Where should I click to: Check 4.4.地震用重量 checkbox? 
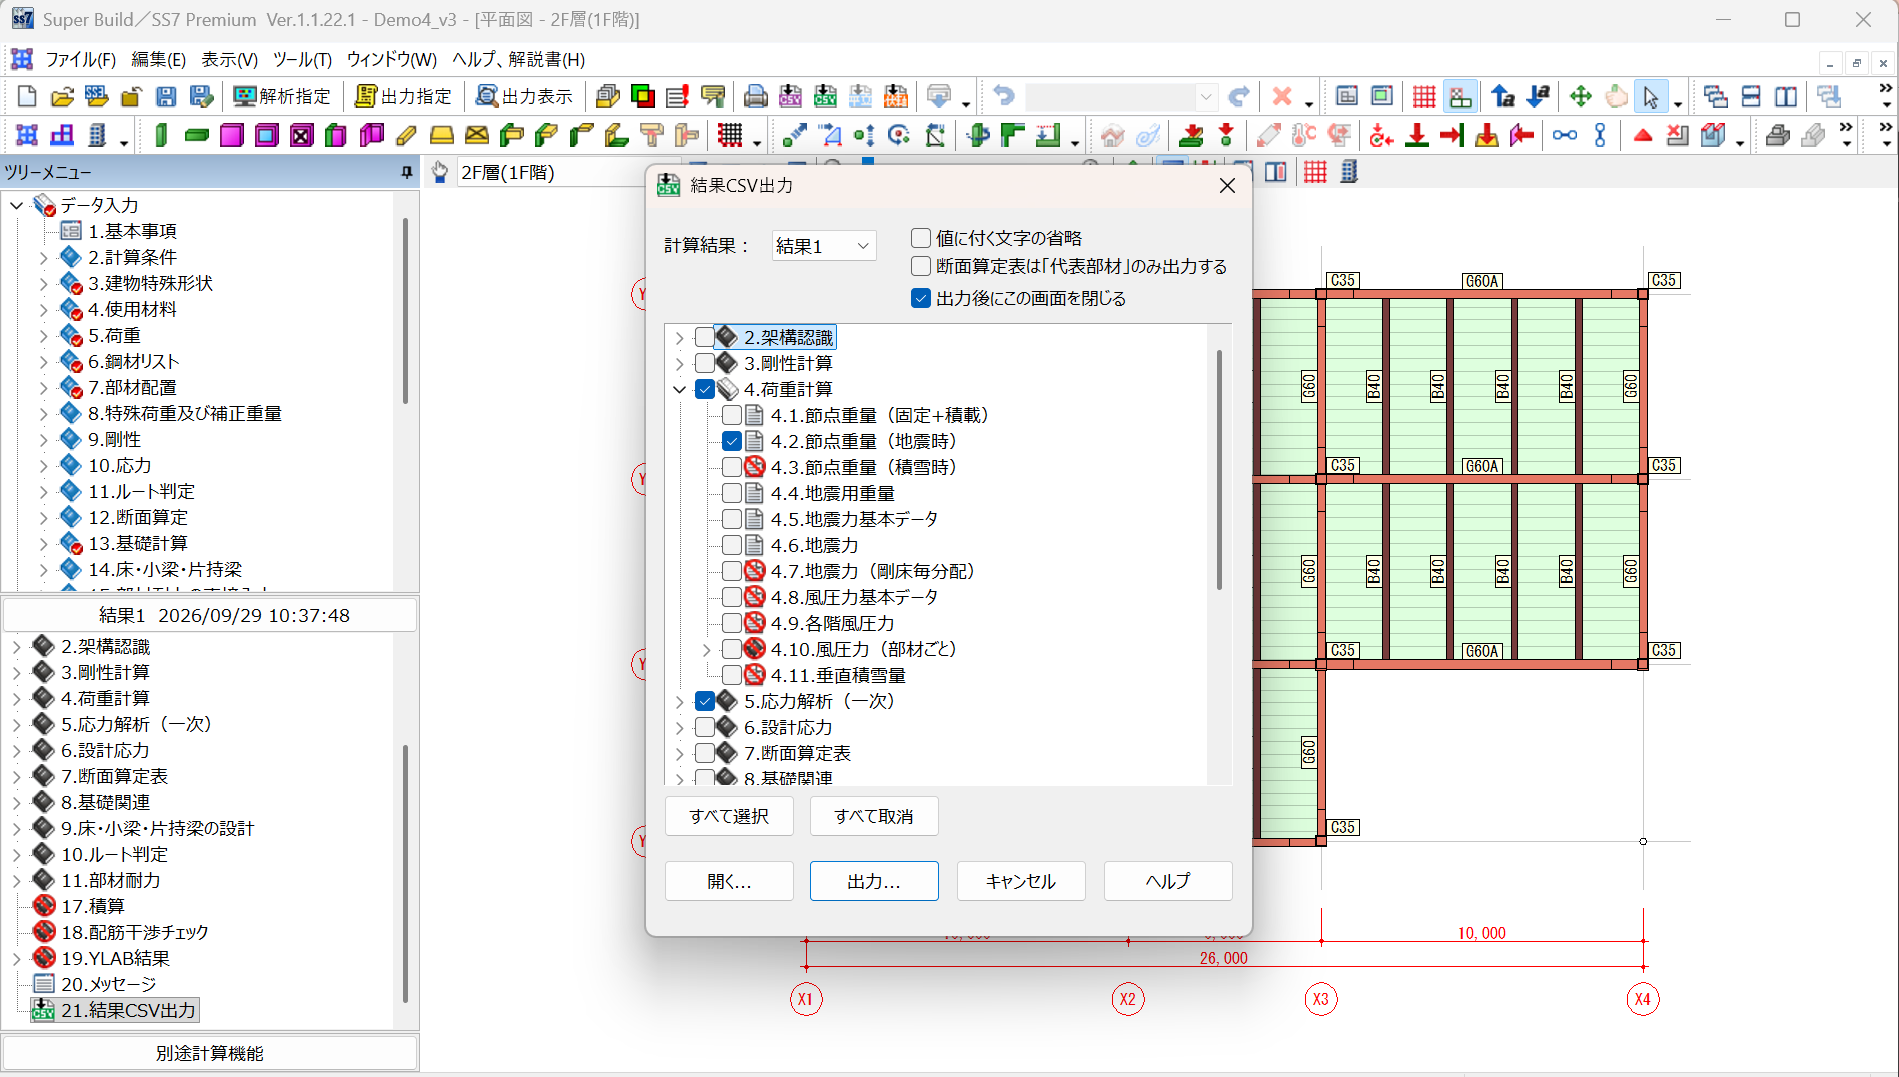(732, 493)
